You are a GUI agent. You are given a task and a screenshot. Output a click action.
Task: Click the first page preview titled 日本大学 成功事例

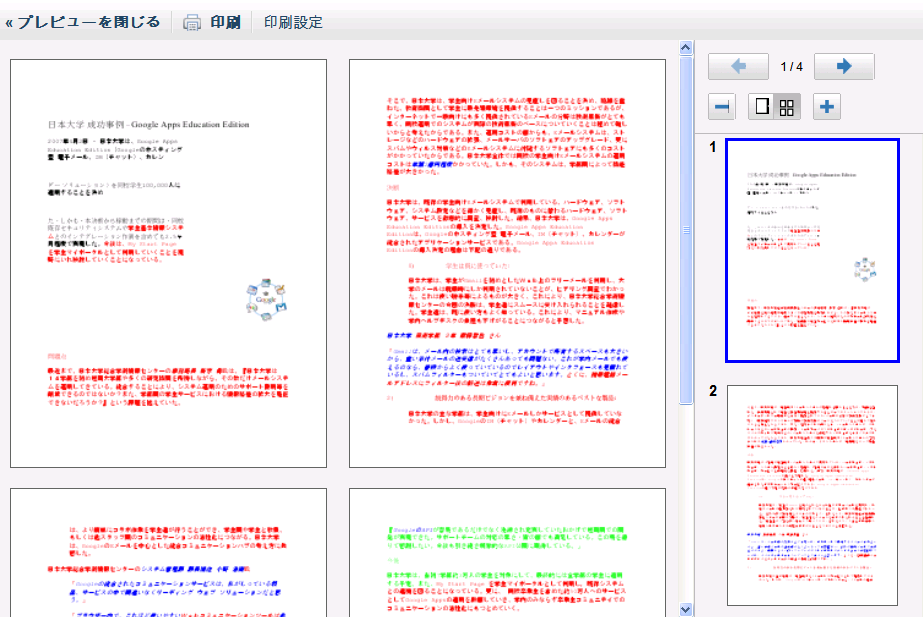coord(168,263)
